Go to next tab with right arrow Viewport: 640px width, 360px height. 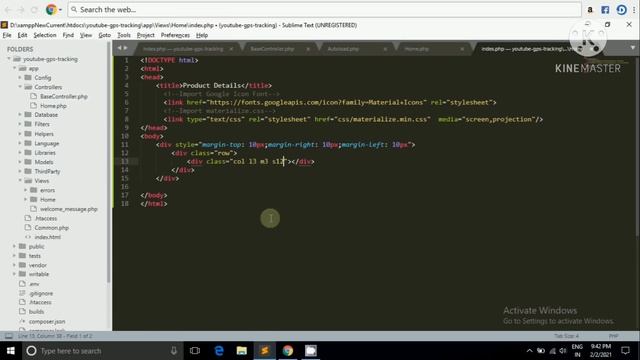125,48
